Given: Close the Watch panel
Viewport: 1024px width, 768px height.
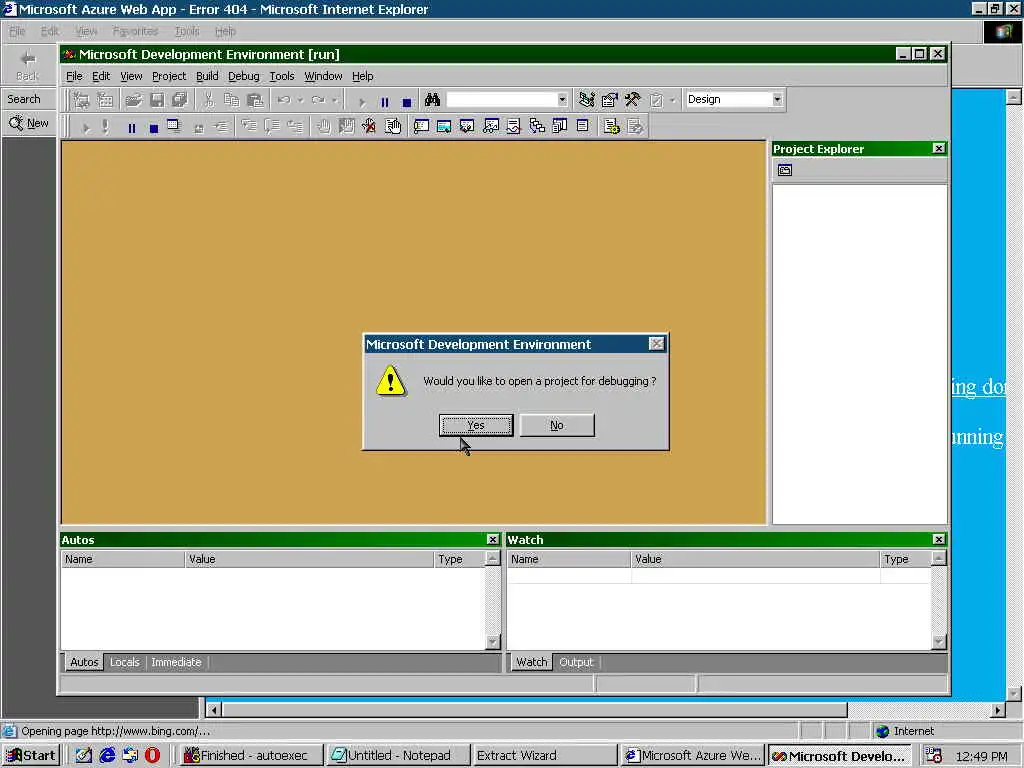Looking at the screenshot, I should point(938,539).
